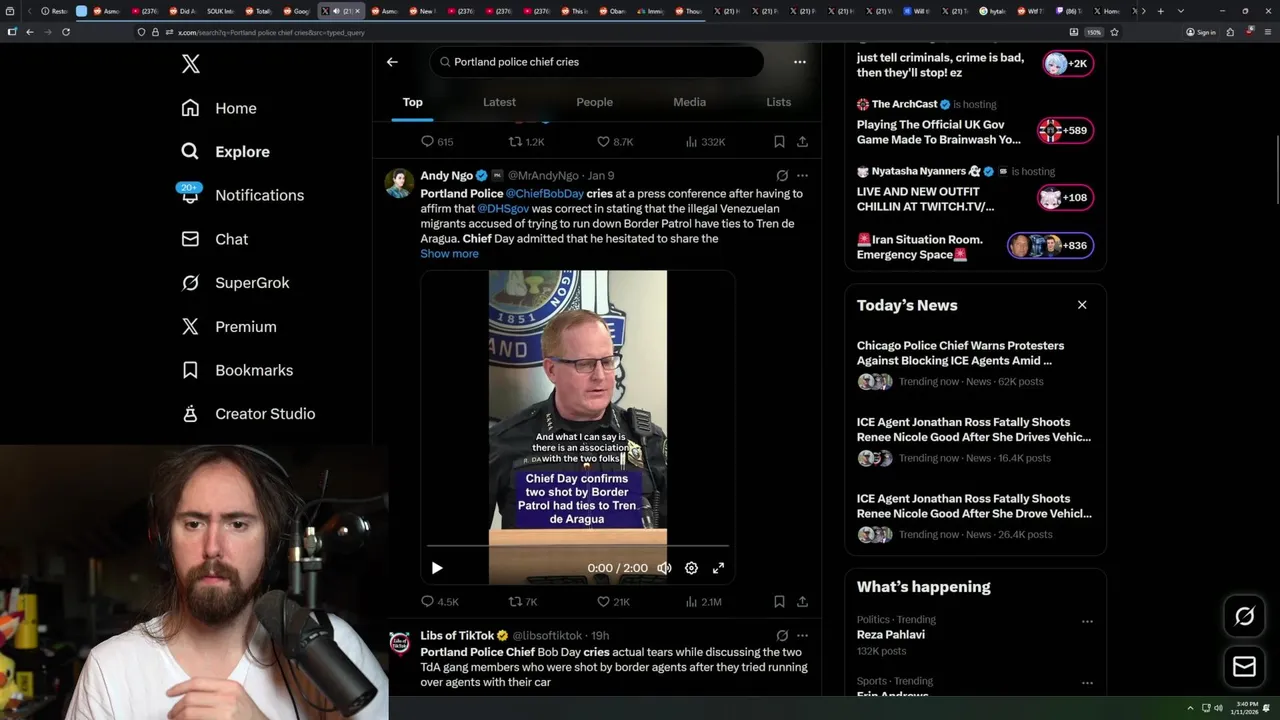The image size is (1280, 720).
Task: Open Reza Pahlavi trend options menu
Action: point(1087,621)
